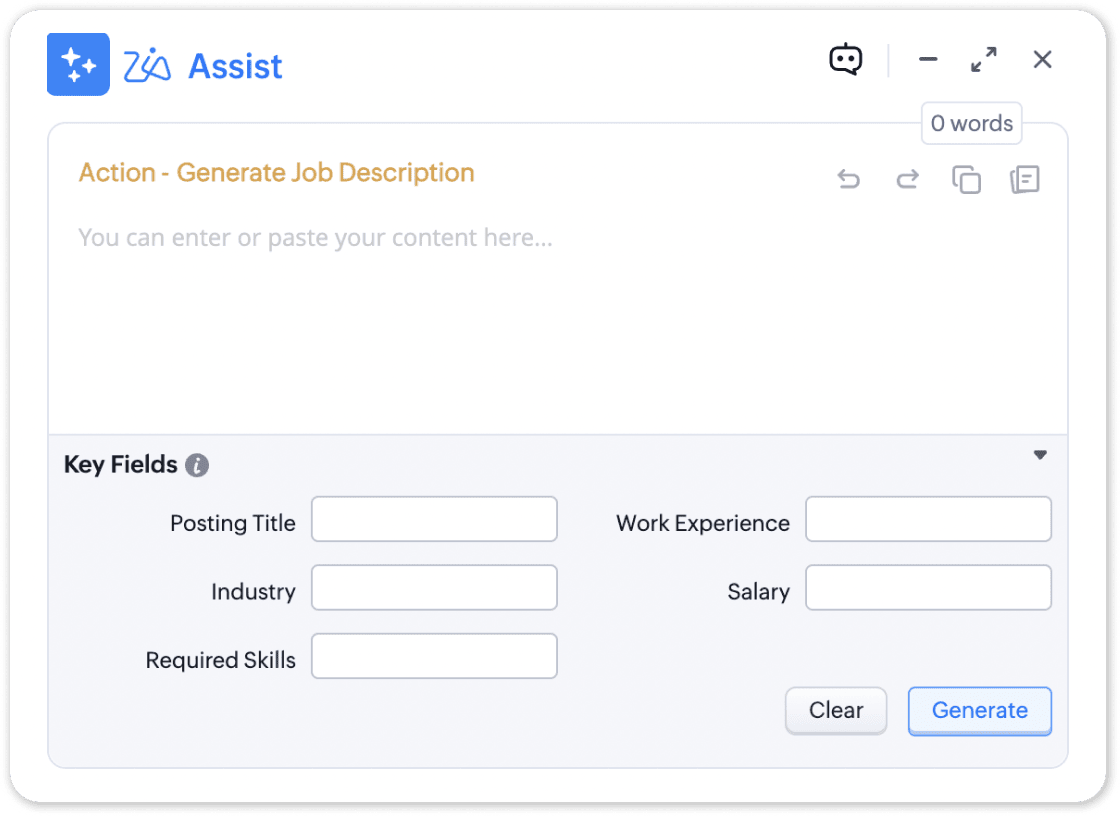Expand the Assist window to fullscreen

coord(984,59)
